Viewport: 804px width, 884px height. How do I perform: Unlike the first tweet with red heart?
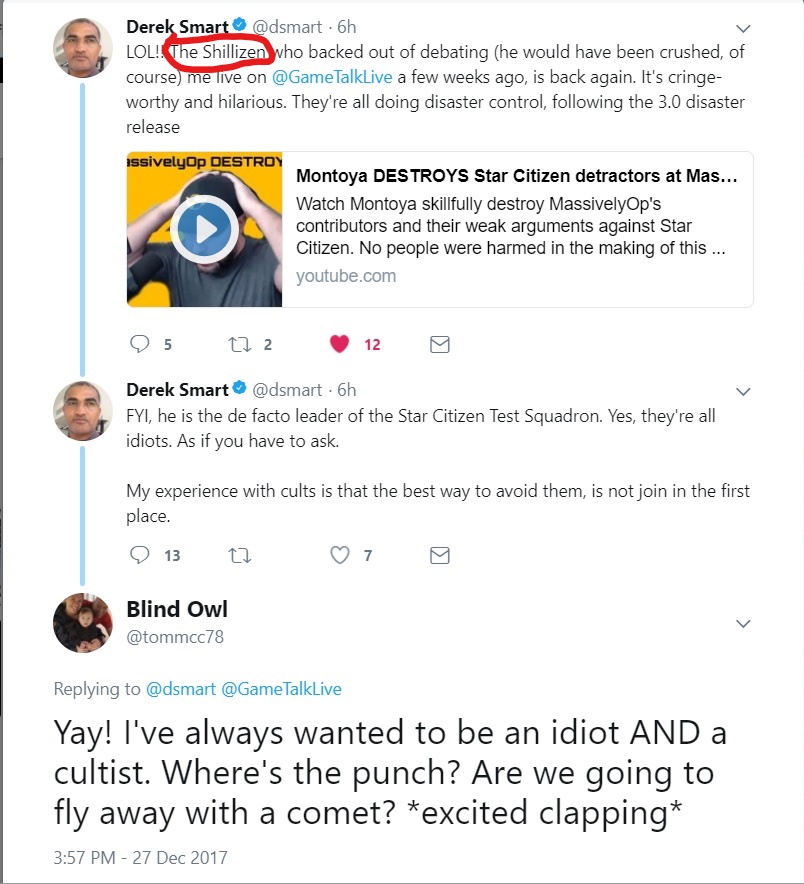point(339,344)
